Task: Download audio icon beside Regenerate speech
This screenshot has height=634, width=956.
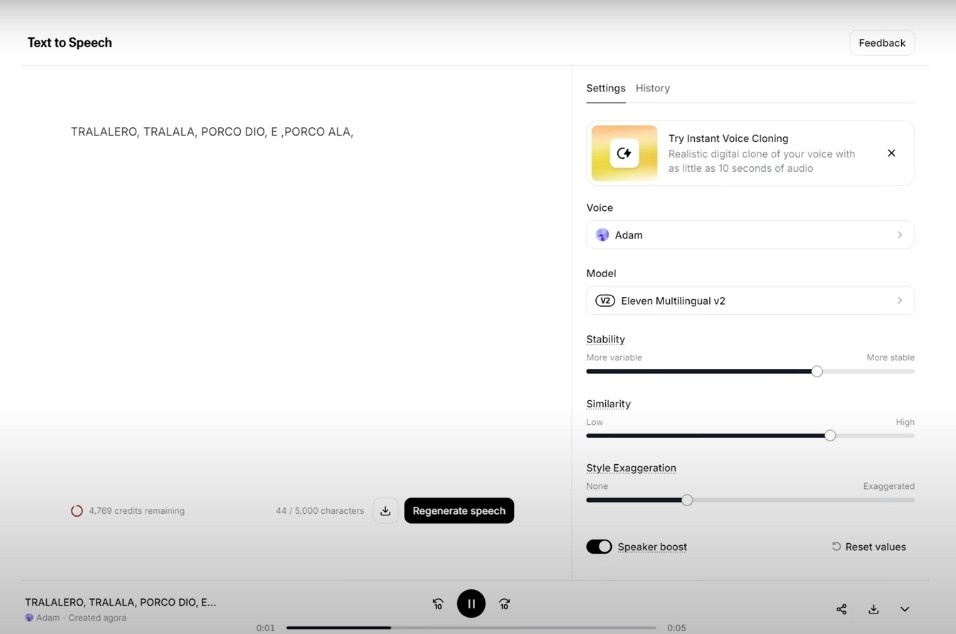Action: 385,511
